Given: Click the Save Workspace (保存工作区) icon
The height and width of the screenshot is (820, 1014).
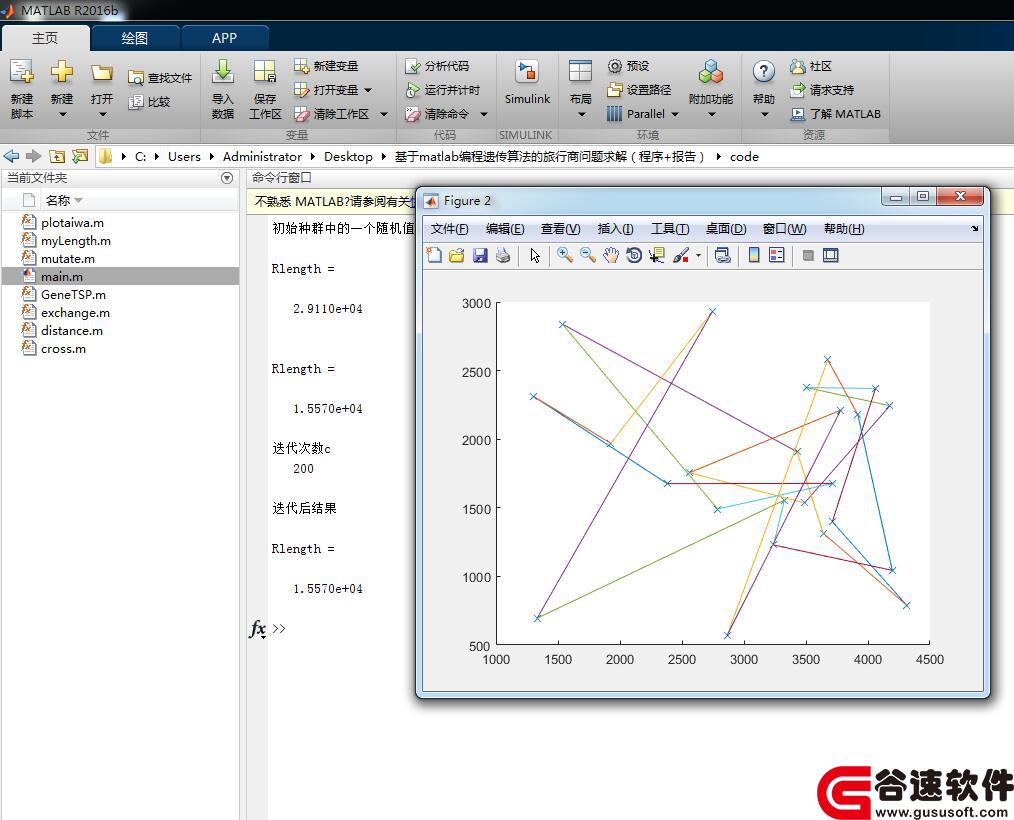Looking at the screenshot, I should pyautogui.click(x=265, y=73).
